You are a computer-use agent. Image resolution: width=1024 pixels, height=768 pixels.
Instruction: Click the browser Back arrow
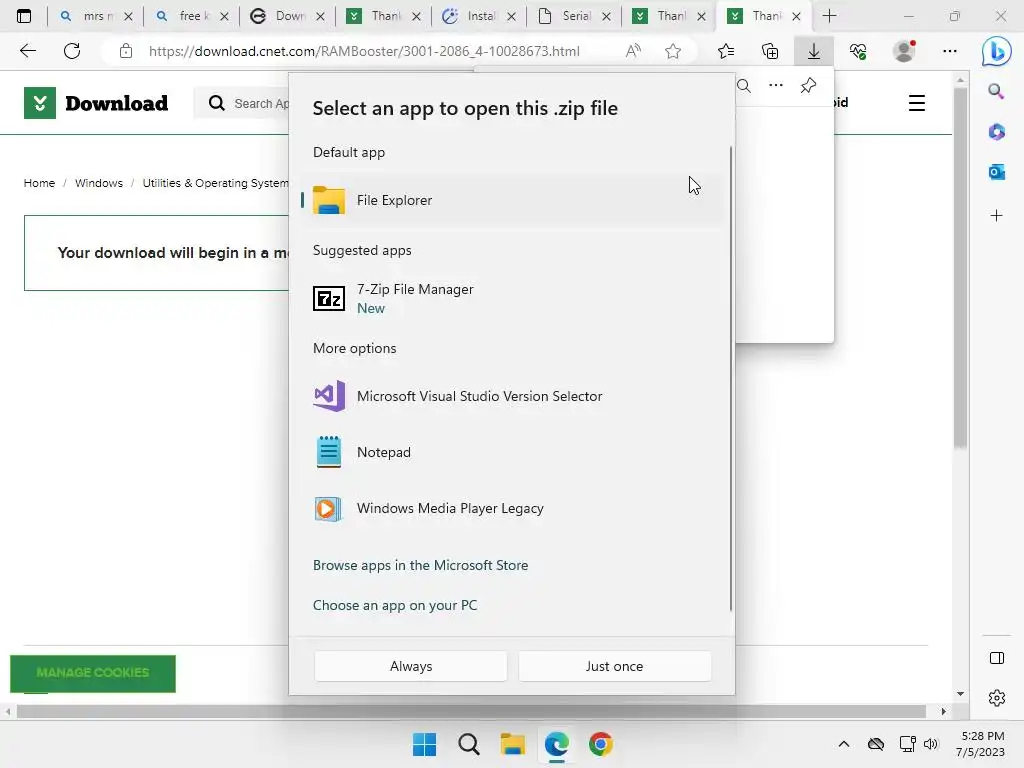pos(27,51)
